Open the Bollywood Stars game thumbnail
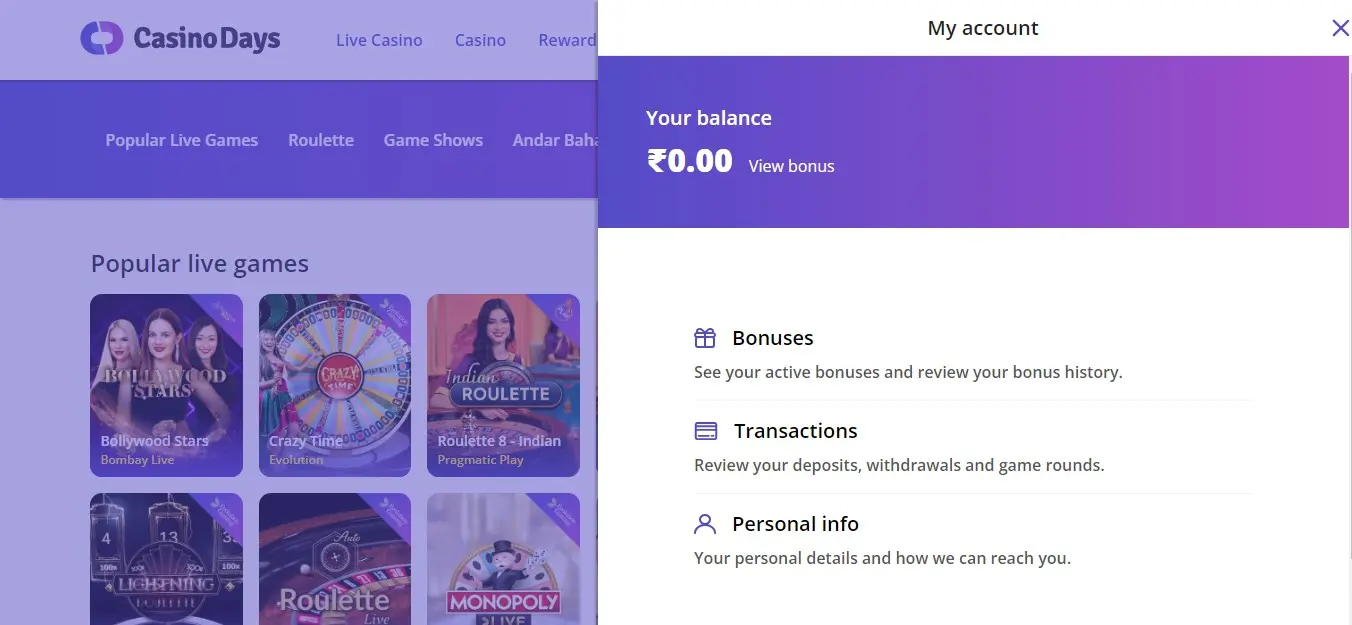The width and height of the screenshot is (1352, 625). [166, 385]
